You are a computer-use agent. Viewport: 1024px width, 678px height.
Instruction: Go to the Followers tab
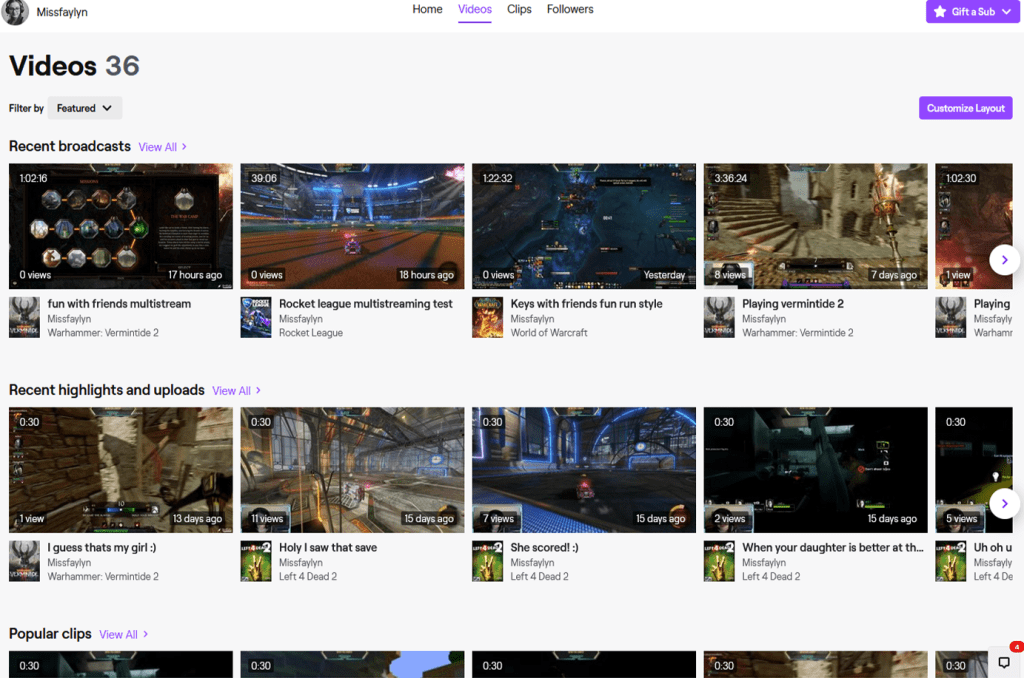(x=570, y=10)
